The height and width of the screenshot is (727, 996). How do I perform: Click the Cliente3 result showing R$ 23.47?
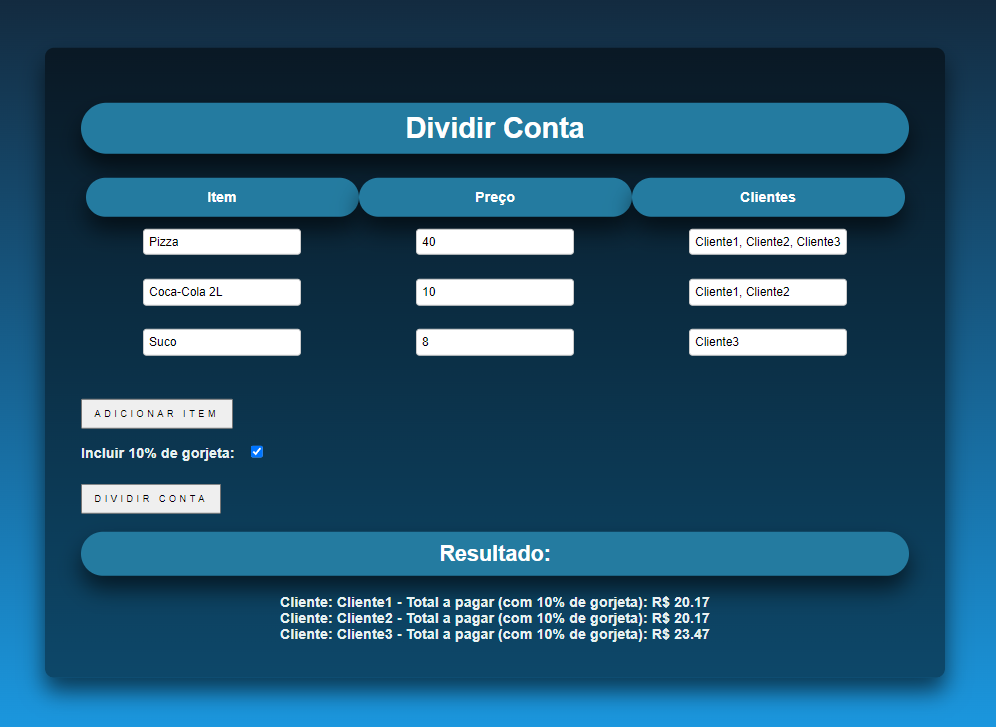coord(495,634)
